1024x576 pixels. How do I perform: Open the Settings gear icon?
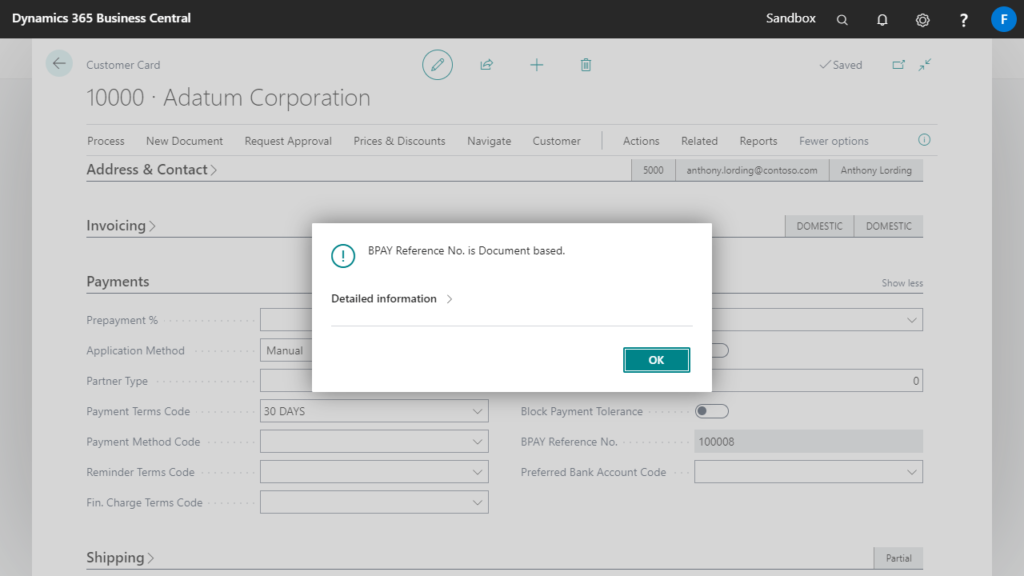tap(922, 19)
